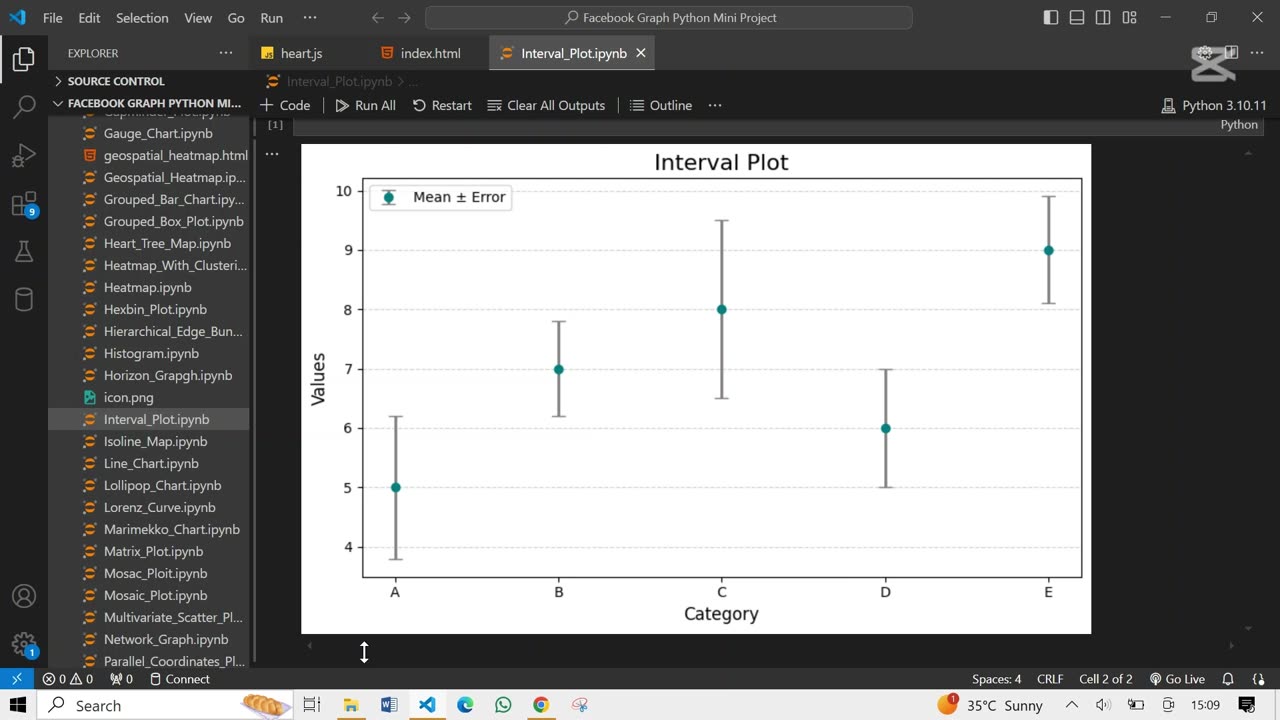Restart the notebook kernel
Image resolution: width=1280 pixels, height=720 pixels.
pyautogui.click(x=442, y=105)
